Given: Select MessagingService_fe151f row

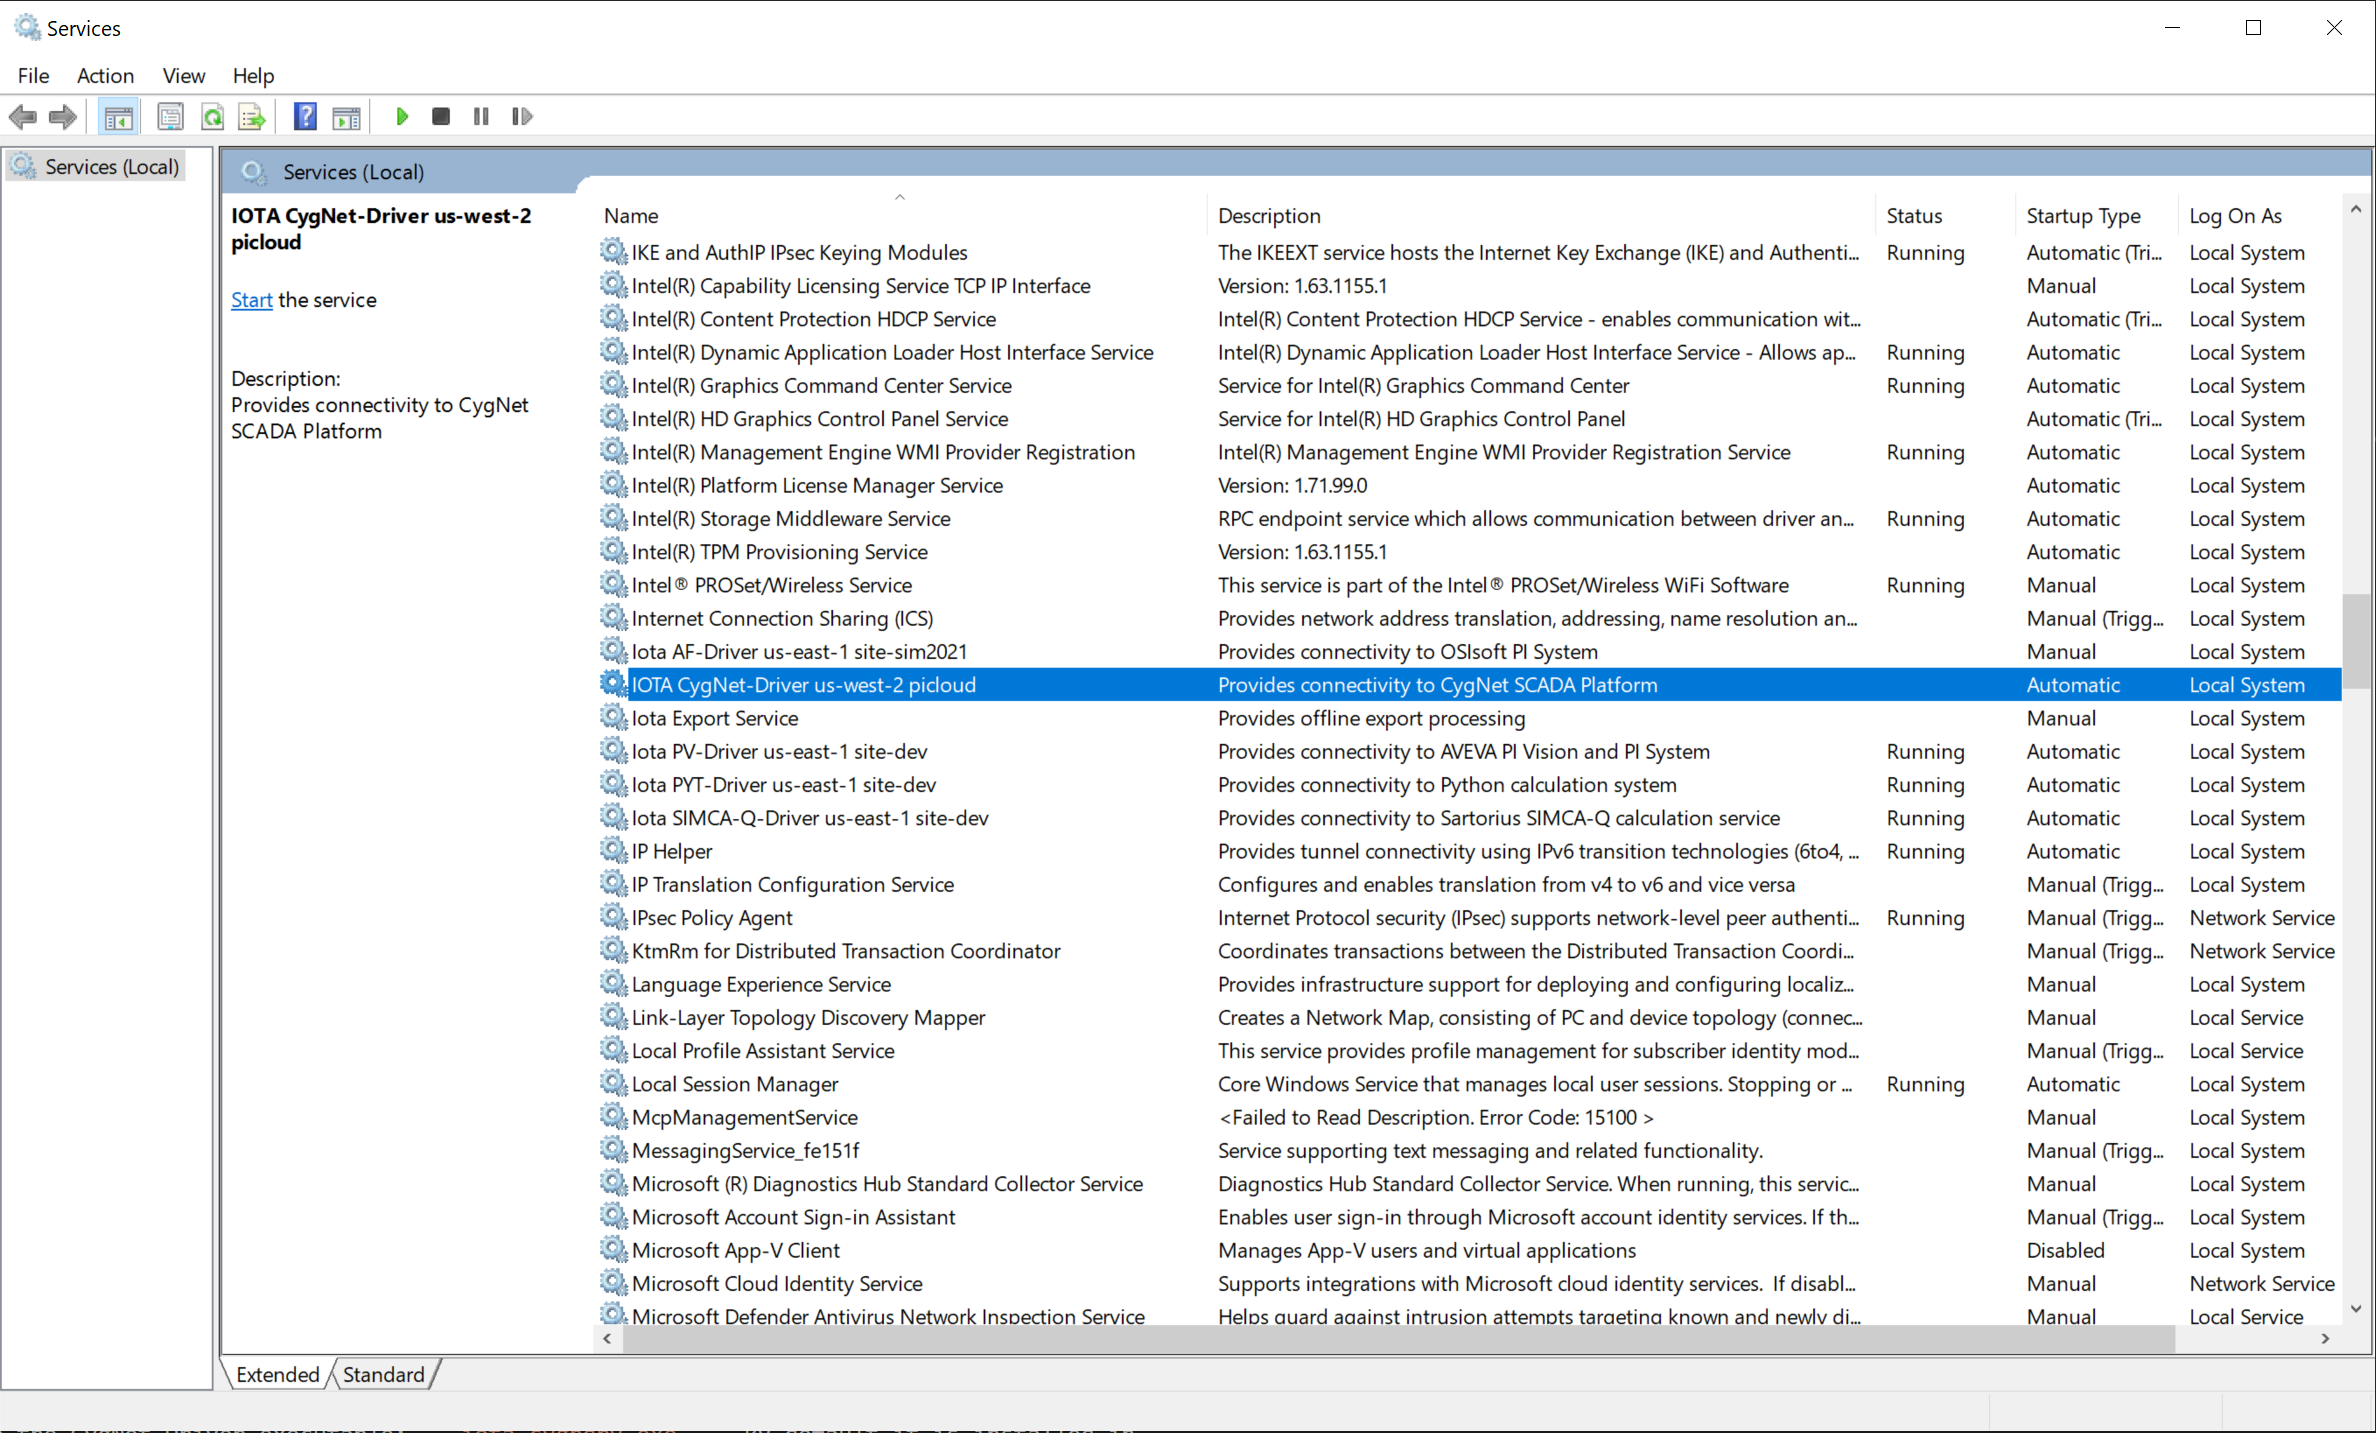Looking at the screenshot, I should 1468,1150.
